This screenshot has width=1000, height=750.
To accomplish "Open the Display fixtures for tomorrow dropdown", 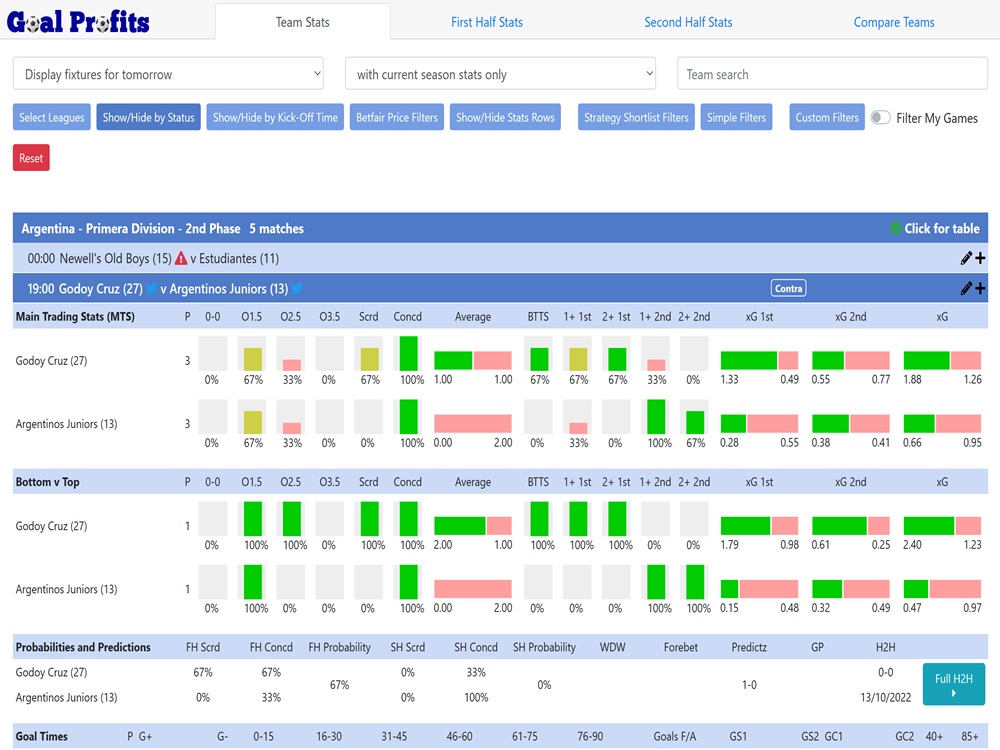I will [x=168, y=74].
